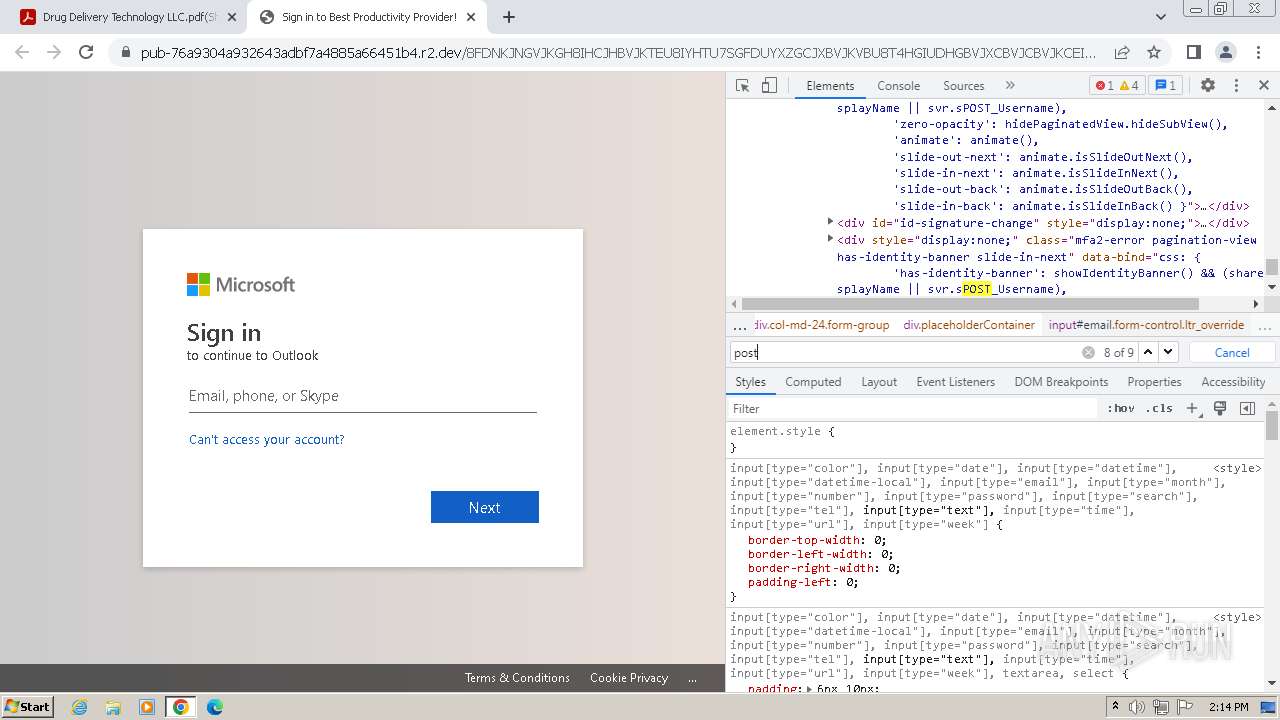This screenshot has width=1280, height=720.
Task: Show more DevTools panel tabs
Action: [x=1010, y=86]
